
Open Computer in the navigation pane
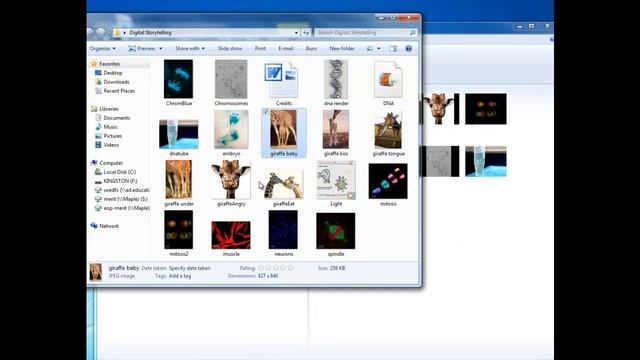111,162
